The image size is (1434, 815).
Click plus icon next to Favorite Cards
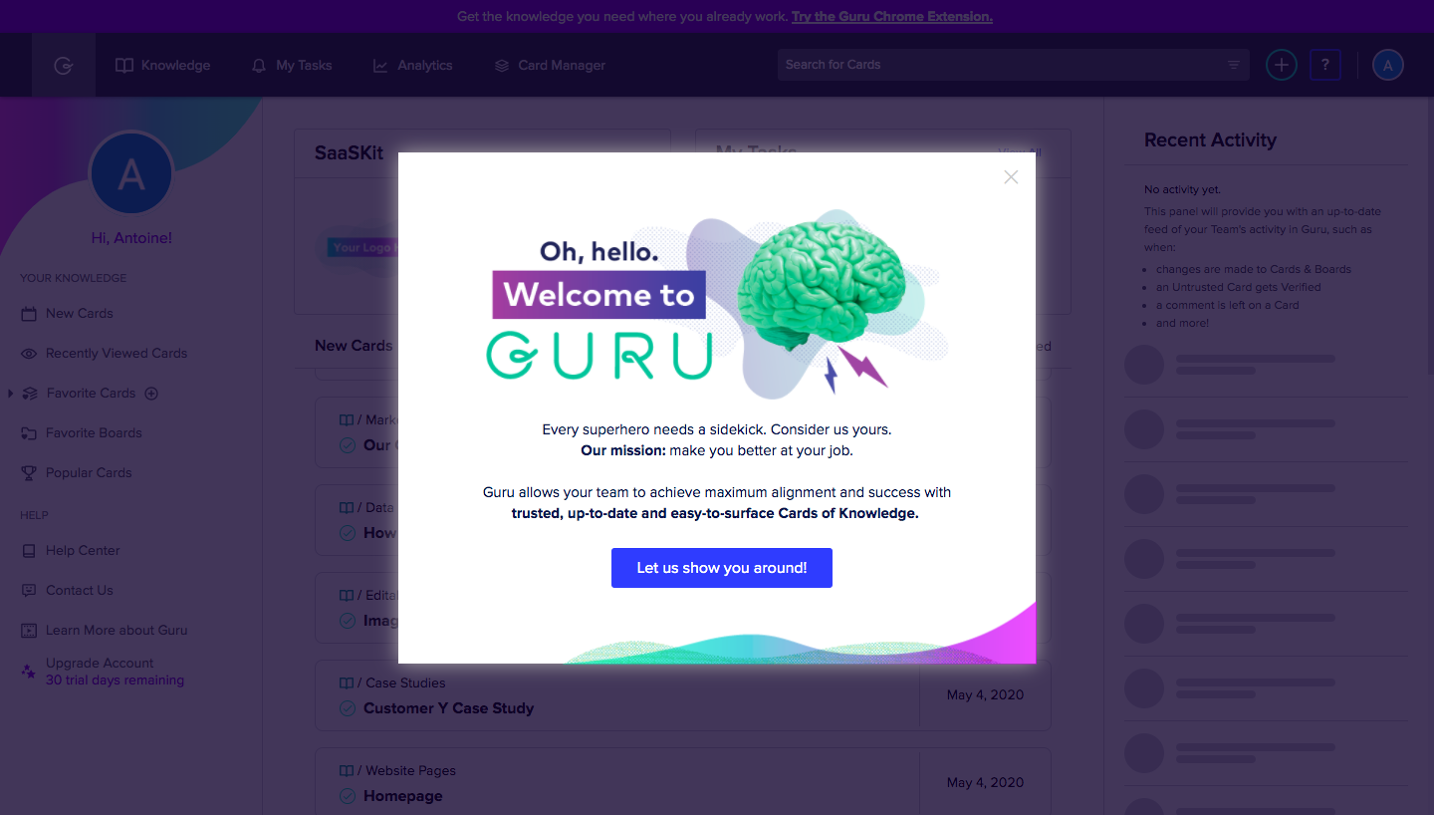(x=152, y=393)
